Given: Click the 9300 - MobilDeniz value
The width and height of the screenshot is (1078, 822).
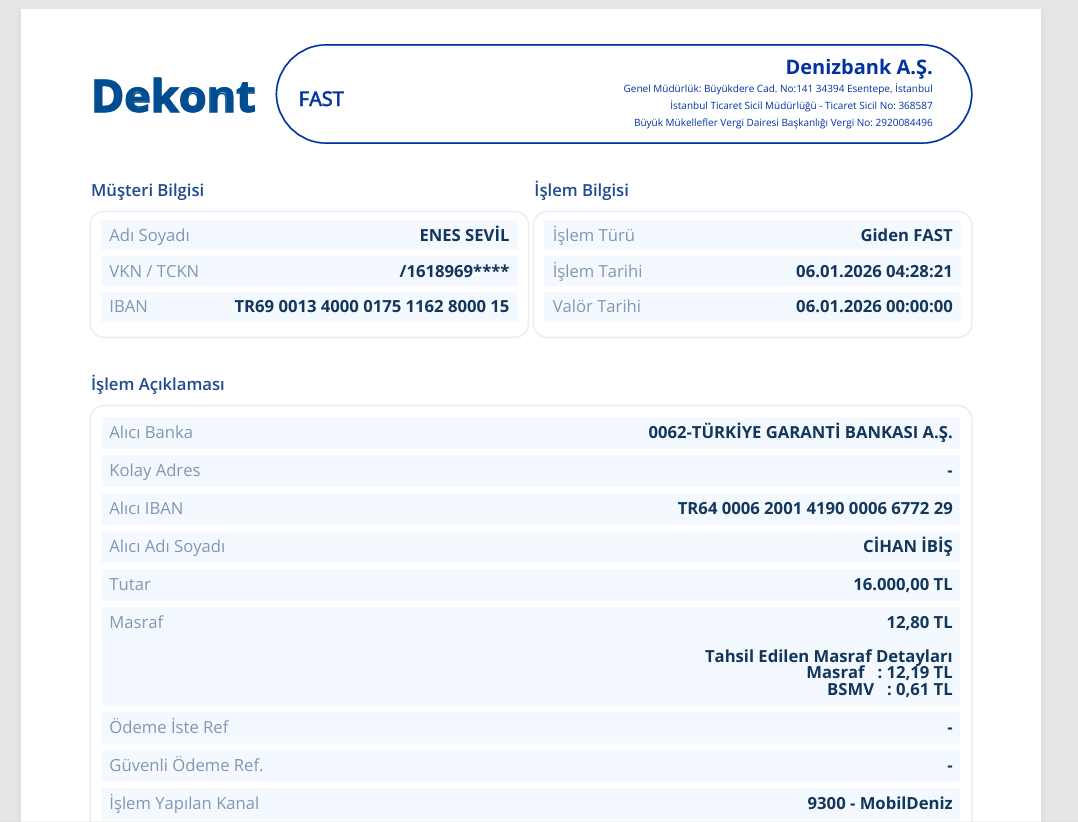Looking at the screenshot, I should [x=879, y=803].
